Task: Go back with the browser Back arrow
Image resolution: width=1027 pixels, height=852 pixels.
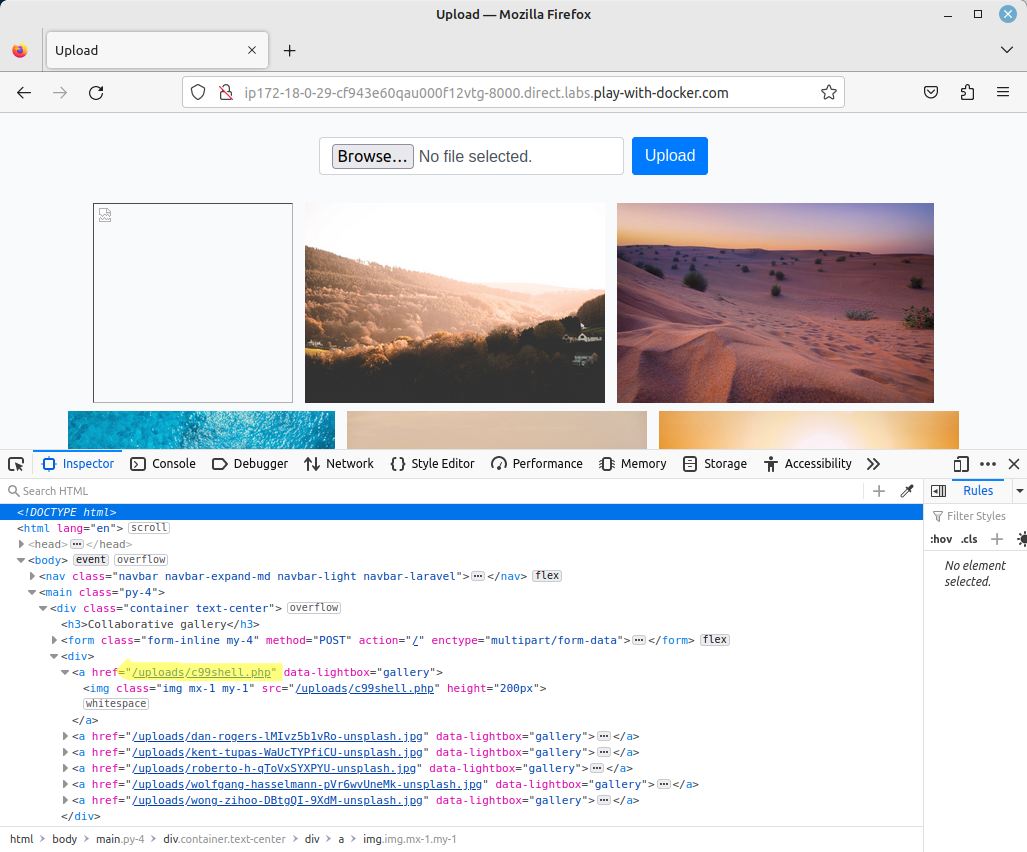Action: click(24, 92)
